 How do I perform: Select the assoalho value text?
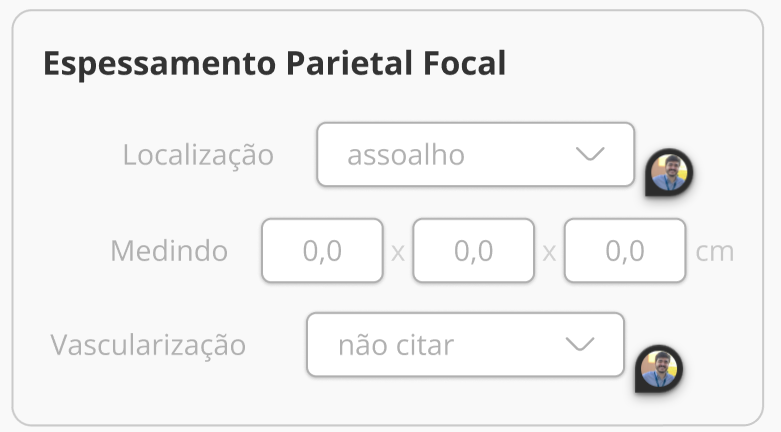pyautogui.click(x=406, y=155)
